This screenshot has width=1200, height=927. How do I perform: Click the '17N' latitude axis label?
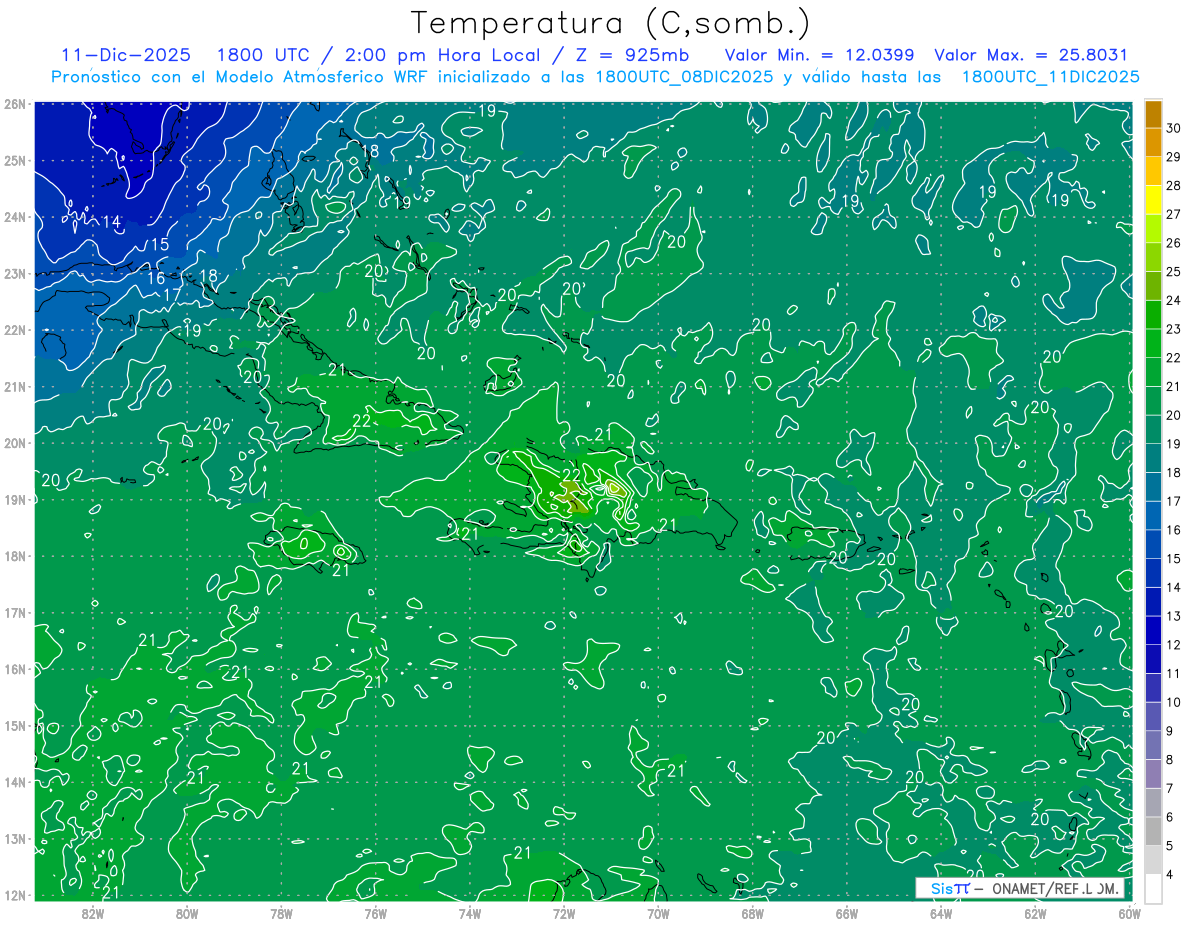[x=15, y=612]
